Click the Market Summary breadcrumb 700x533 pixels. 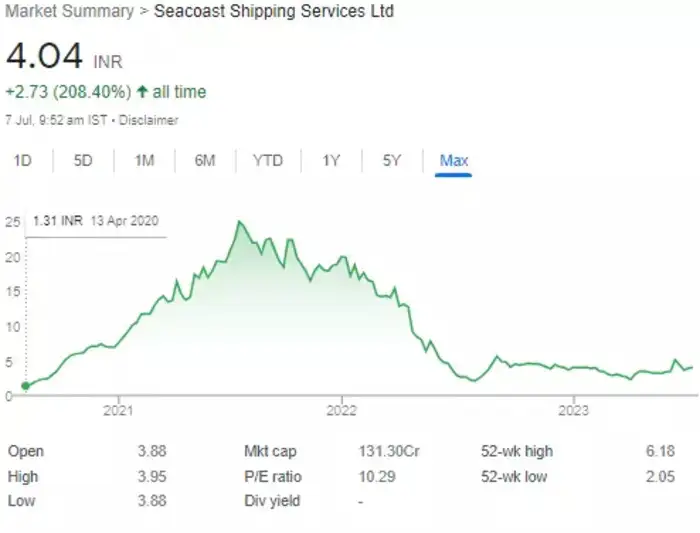coord(69,12)
